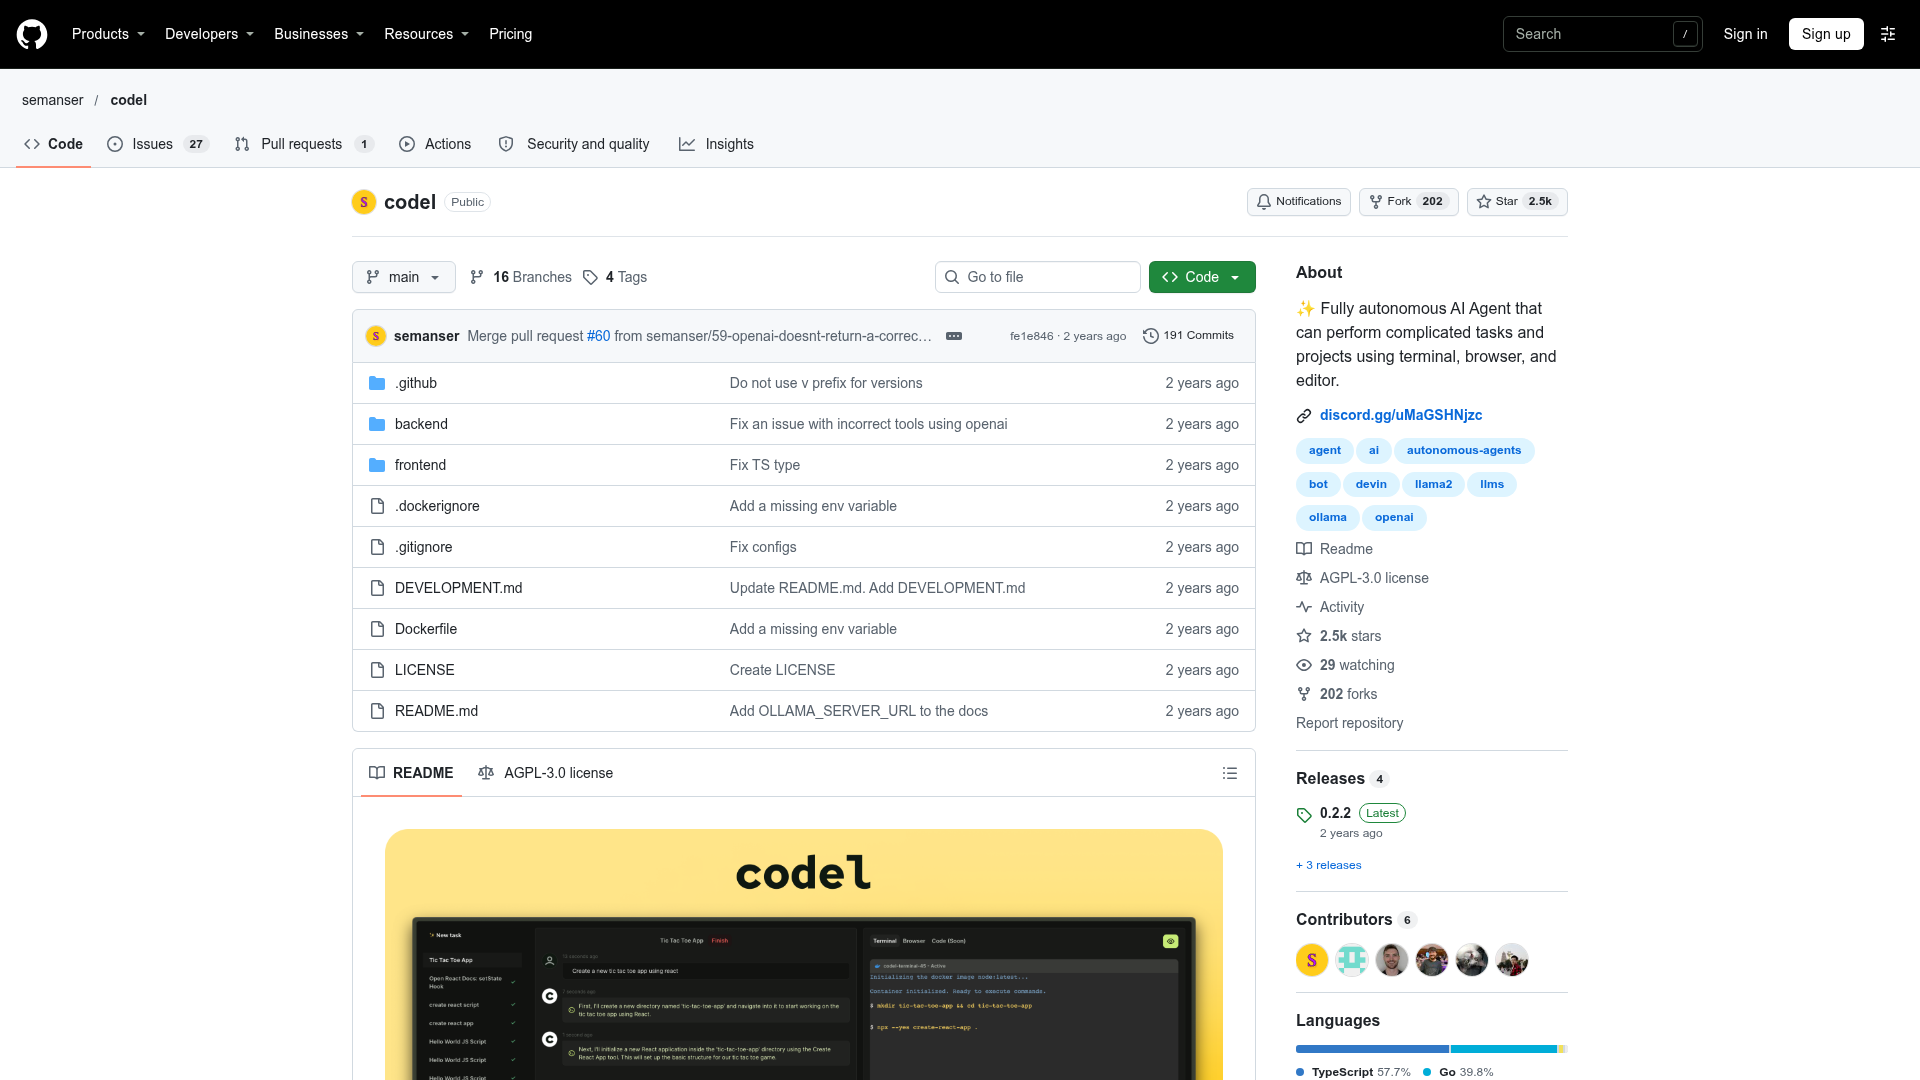Expand commit message ellipsis button

coord(954,336)
